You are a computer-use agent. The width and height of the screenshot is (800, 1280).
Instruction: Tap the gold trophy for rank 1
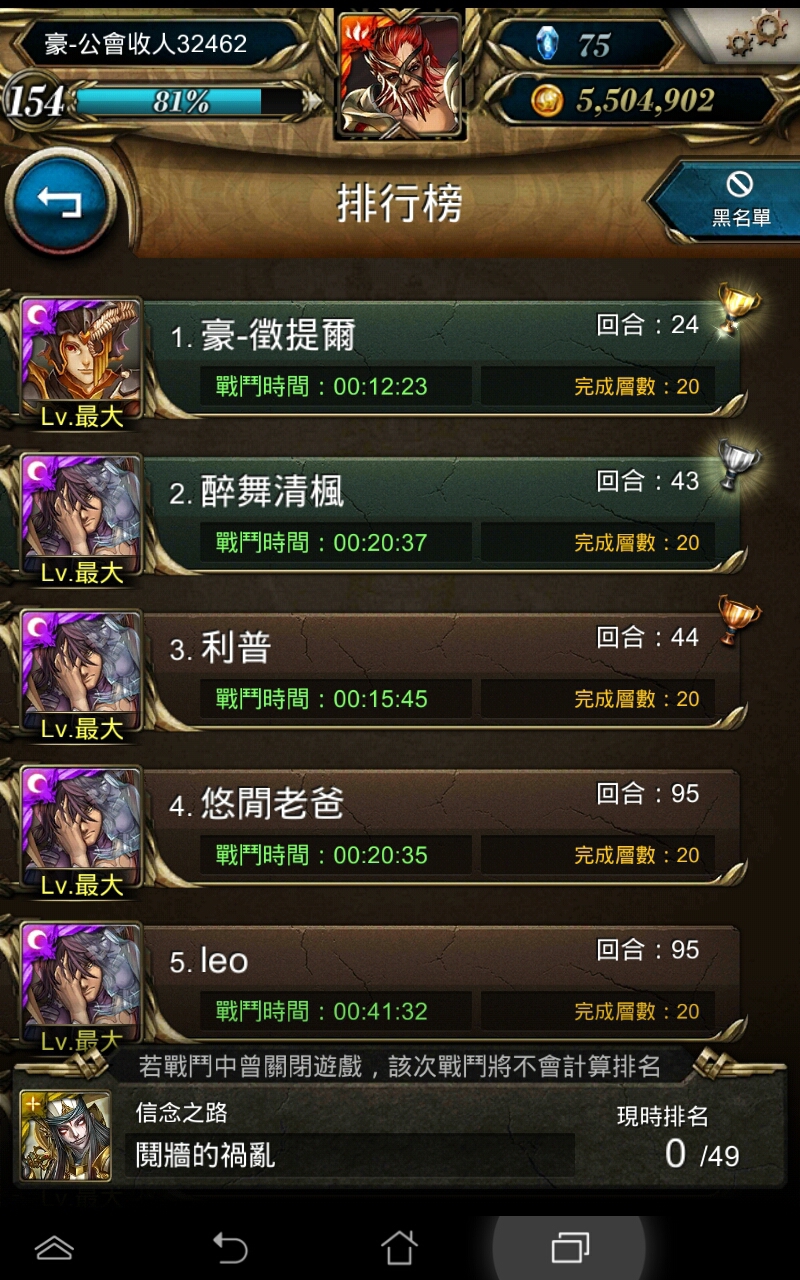click(x=738, y=309)
